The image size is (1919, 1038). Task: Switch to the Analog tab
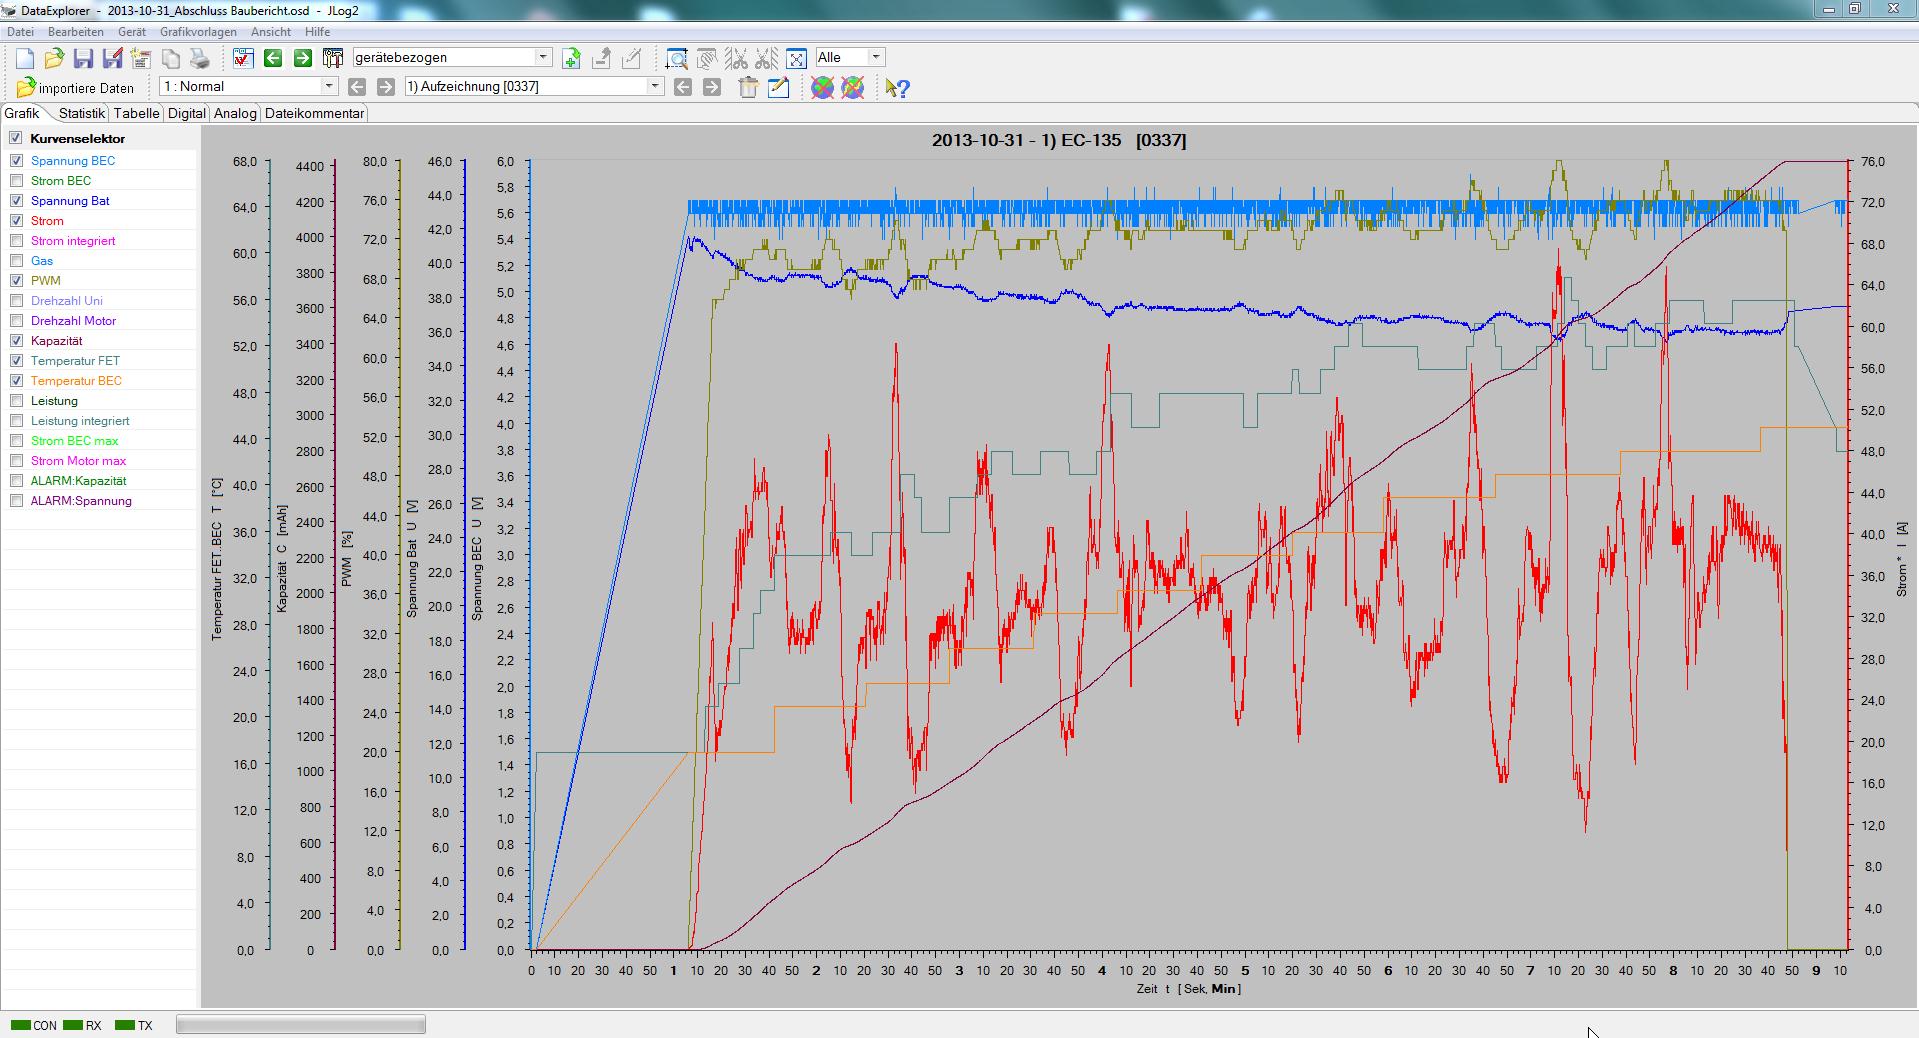point(235,113)
